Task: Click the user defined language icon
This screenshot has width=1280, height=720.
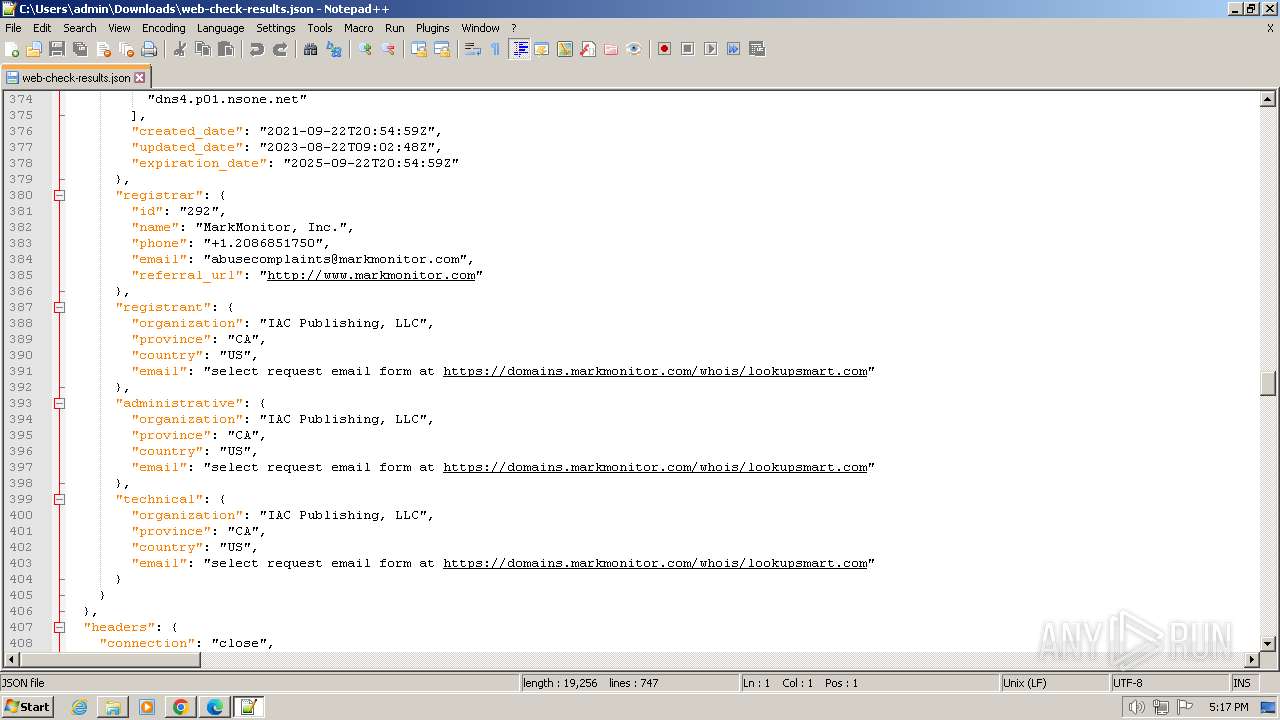Action: tap(542, 49)
